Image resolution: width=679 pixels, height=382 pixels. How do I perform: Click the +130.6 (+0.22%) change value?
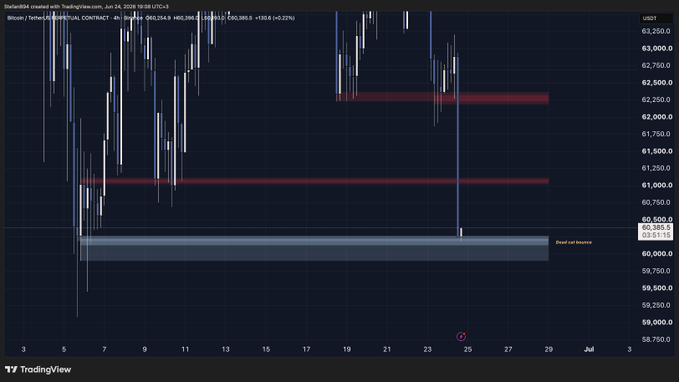pyautogui.click(x=275, y=18)
